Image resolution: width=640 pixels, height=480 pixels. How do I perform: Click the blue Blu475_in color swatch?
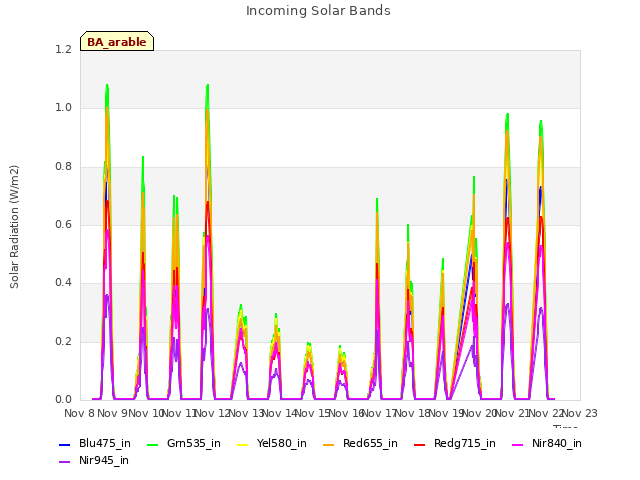point(64,444)
